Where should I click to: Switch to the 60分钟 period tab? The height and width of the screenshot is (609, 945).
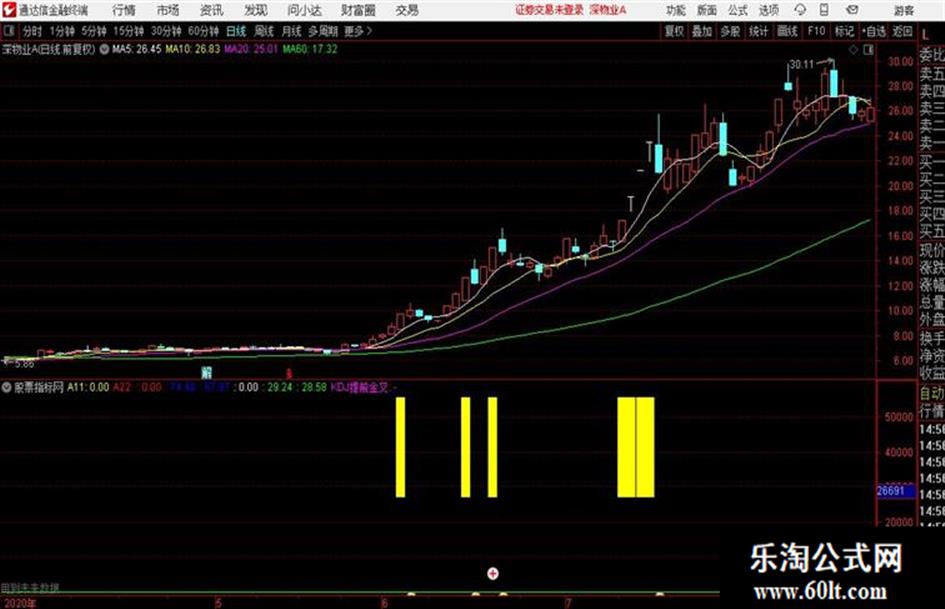(x=204, y=31)
